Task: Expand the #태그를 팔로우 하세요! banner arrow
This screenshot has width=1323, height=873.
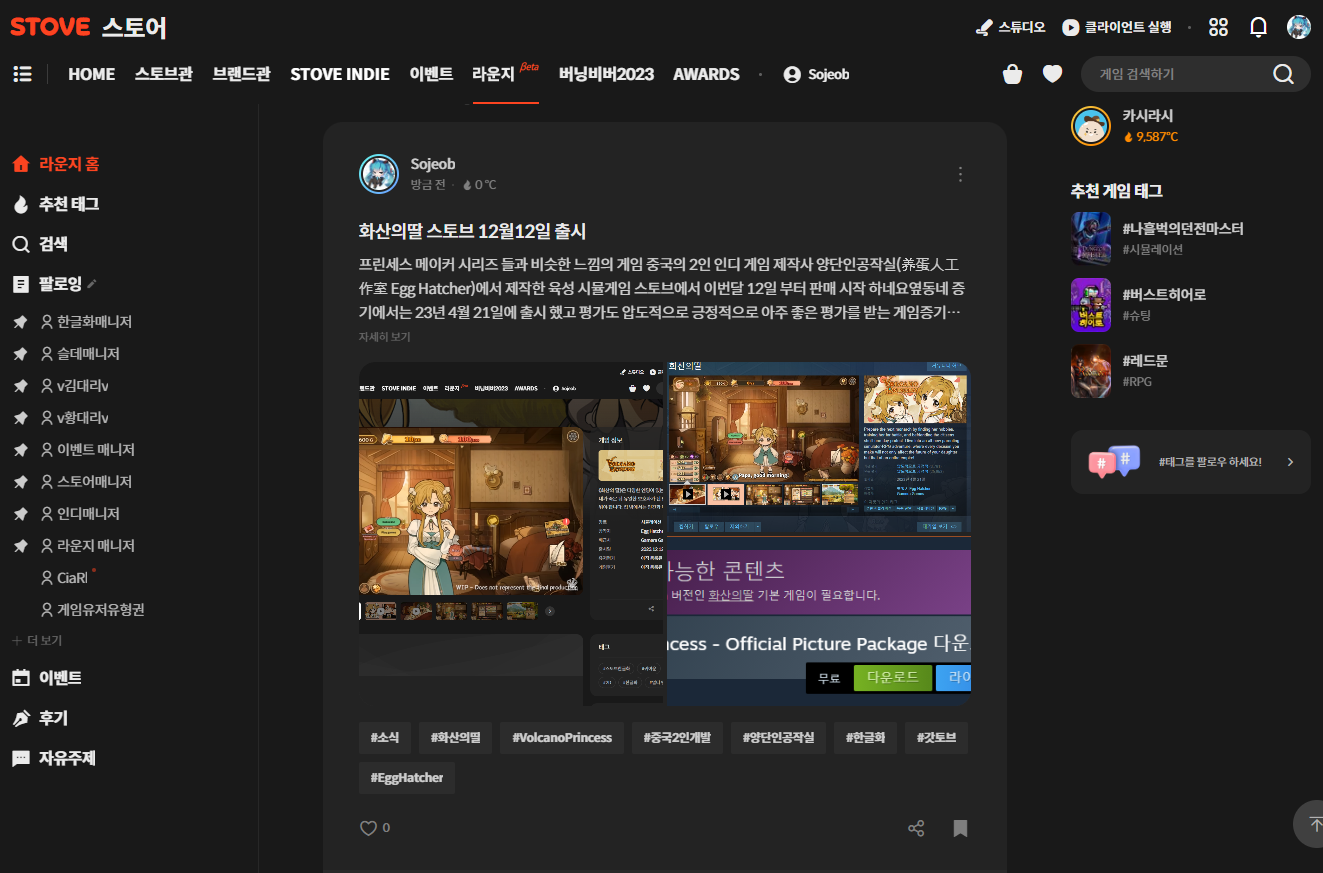Action: pyautogui.click(x=1290, y=462)
